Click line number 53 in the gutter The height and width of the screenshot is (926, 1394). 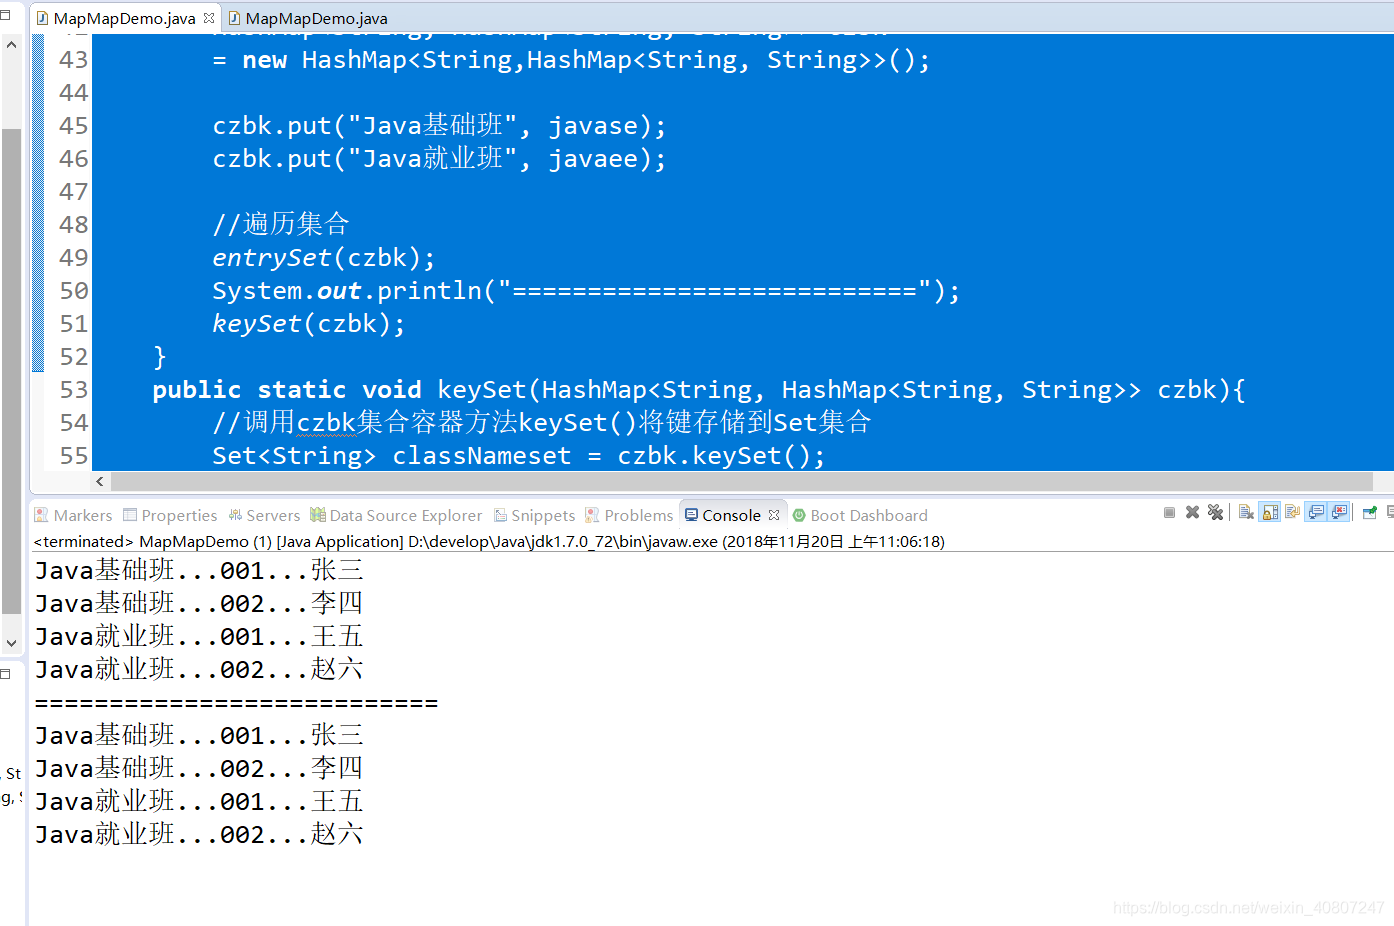click(74, 390)
